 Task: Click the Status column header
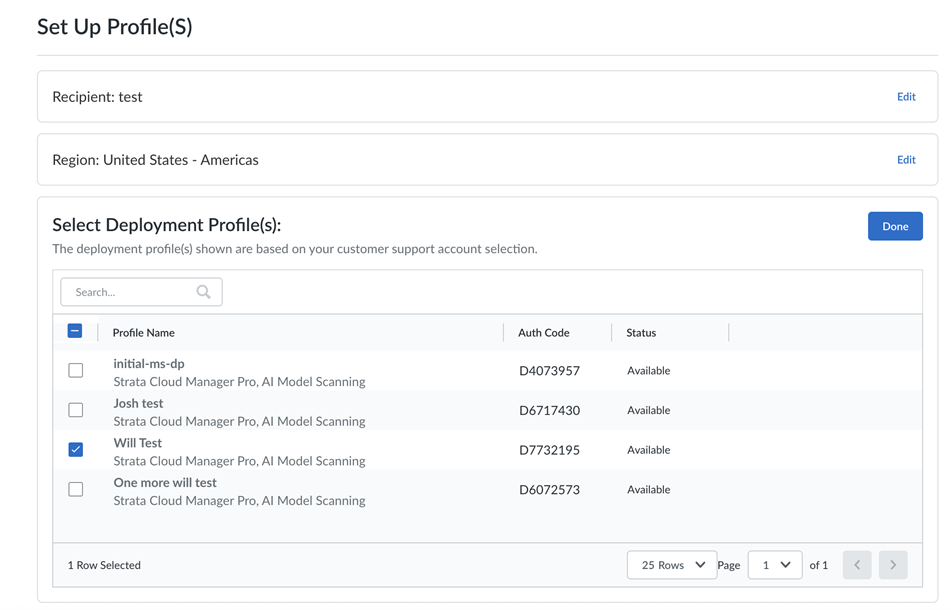point(641,333)
